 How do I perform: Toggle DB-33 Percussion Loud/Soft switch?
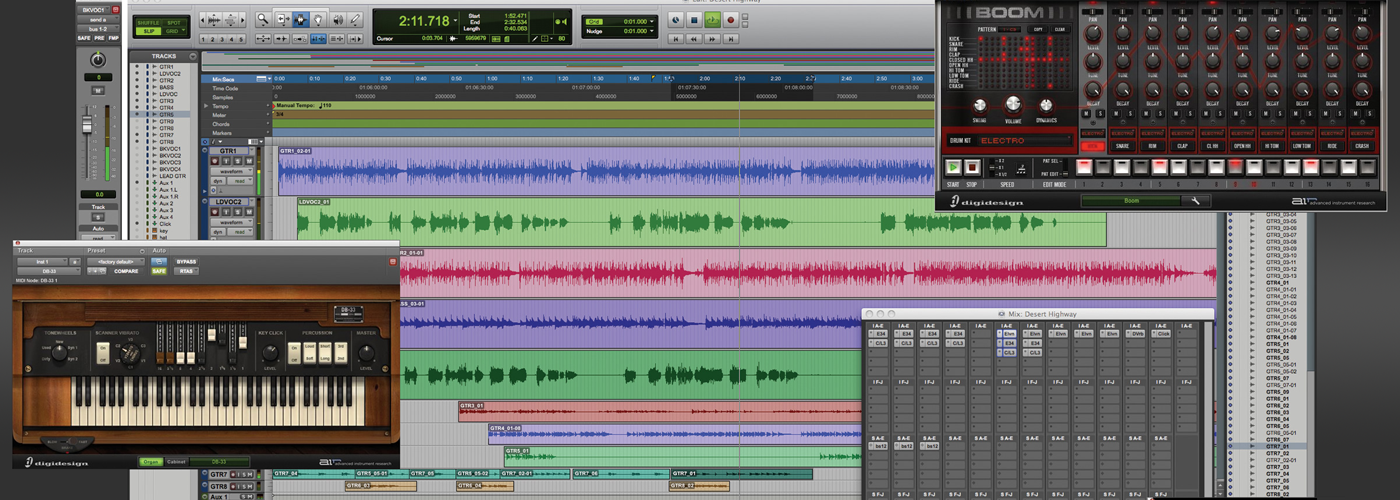click(x=309, y=352)
